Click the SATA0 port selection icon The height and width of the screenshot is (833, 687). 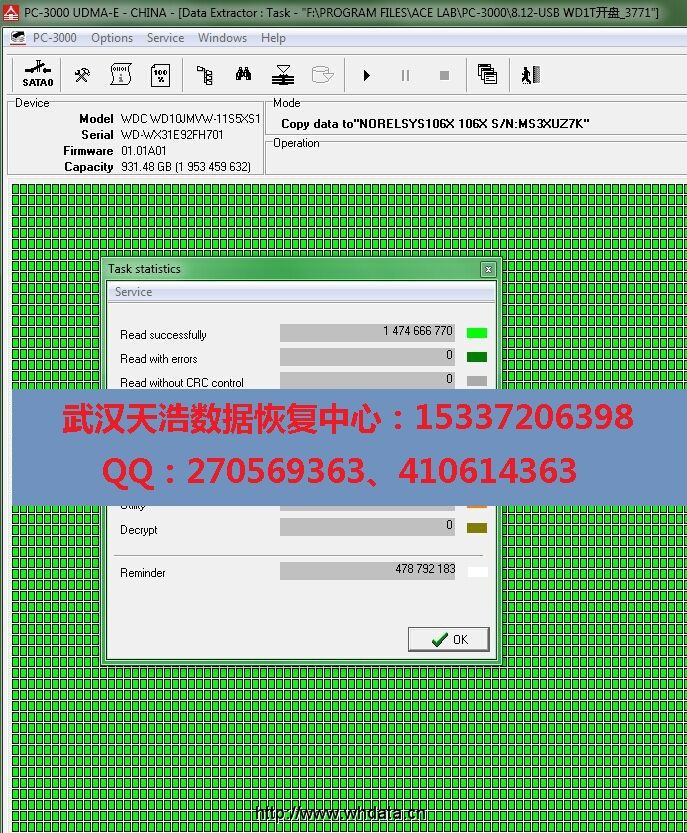point(38,74)
